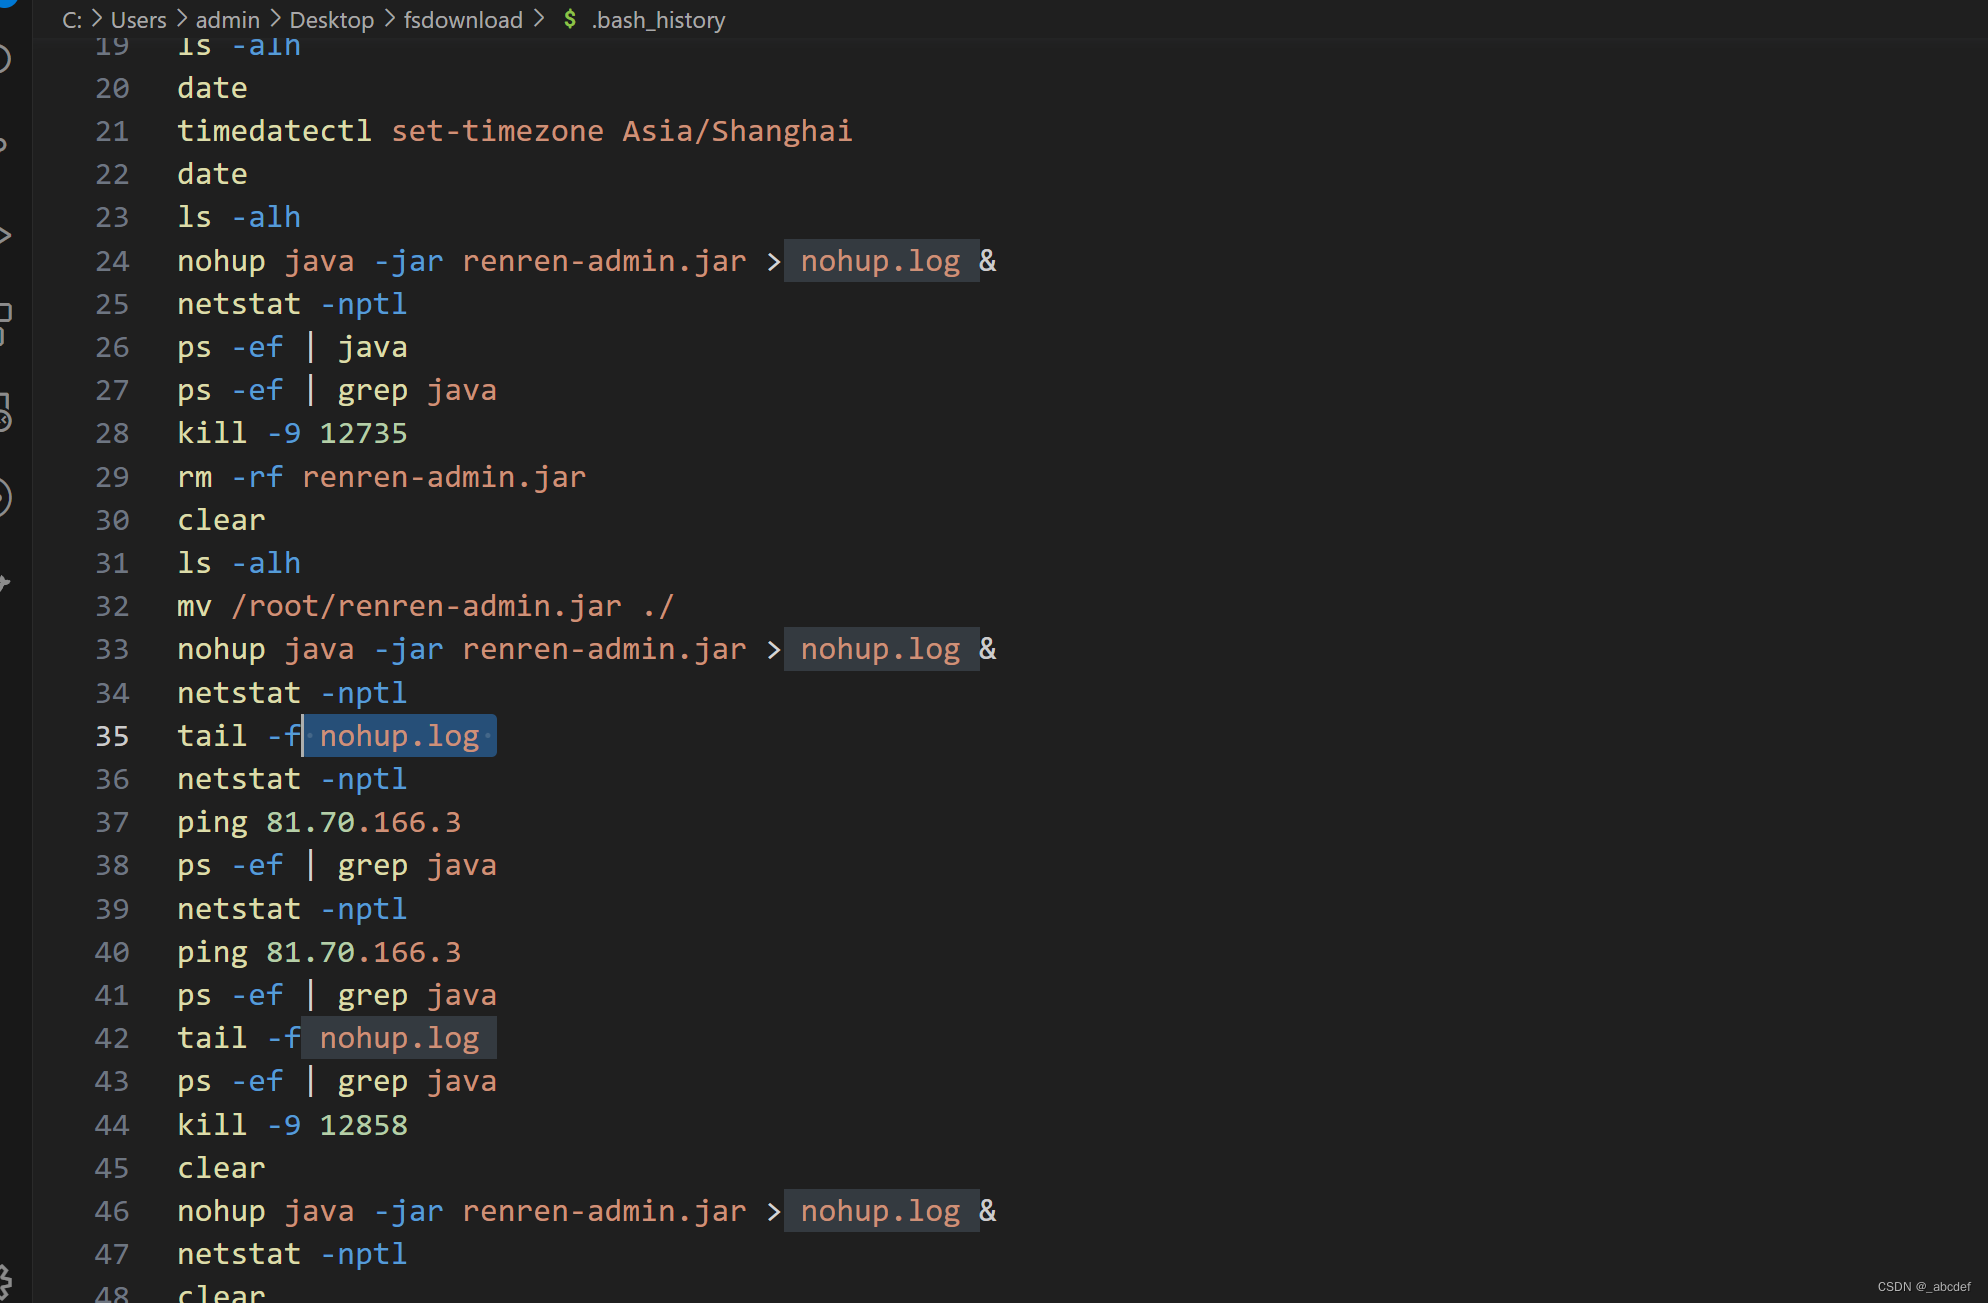Open the Run and Debug view

tap(4, 235)
